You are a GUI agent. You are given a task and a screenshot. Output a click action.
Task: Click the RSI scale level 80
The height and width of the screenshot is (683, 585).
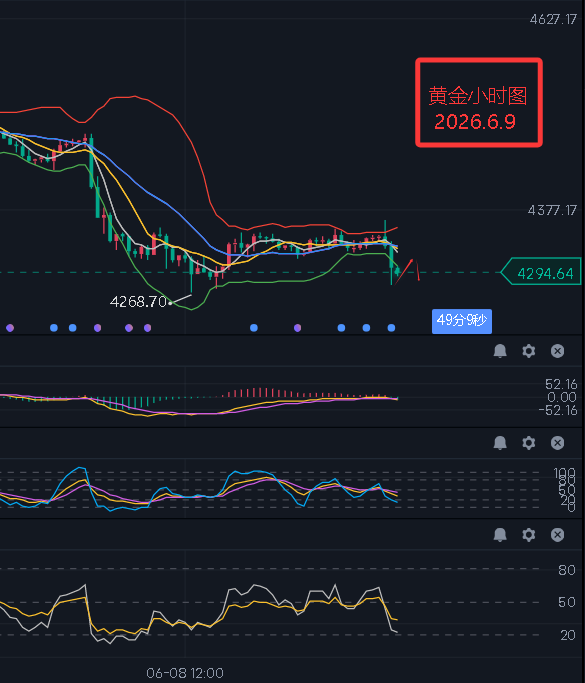click(567, 570)
